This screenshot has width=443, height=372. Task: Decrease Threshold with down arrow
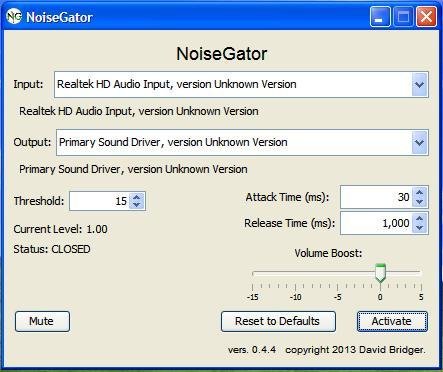tap(137, 205)
